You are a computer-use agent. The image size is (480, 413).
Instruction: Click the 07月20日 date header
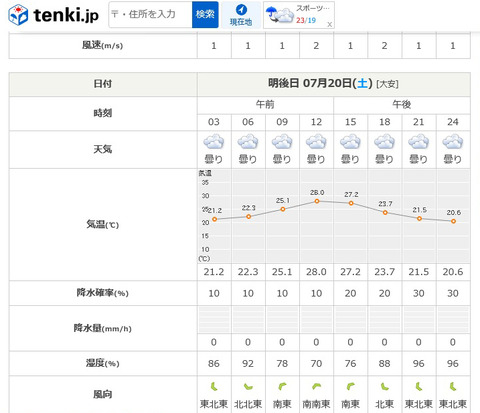coord(327,83)
